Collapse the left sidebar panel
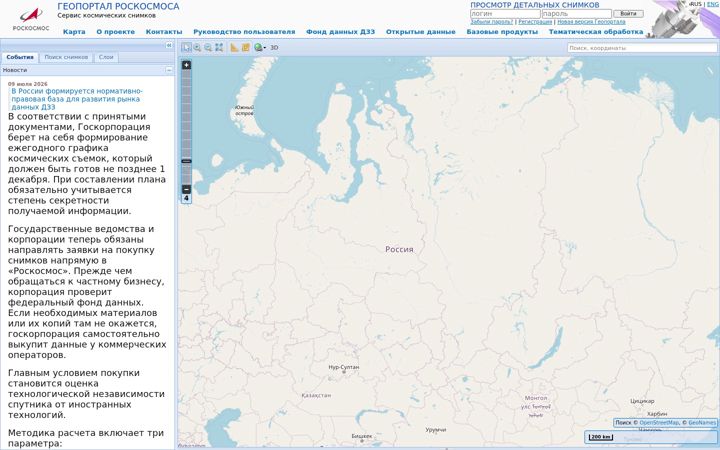Screen dimensions: 720x450 [x=169, y=45]
